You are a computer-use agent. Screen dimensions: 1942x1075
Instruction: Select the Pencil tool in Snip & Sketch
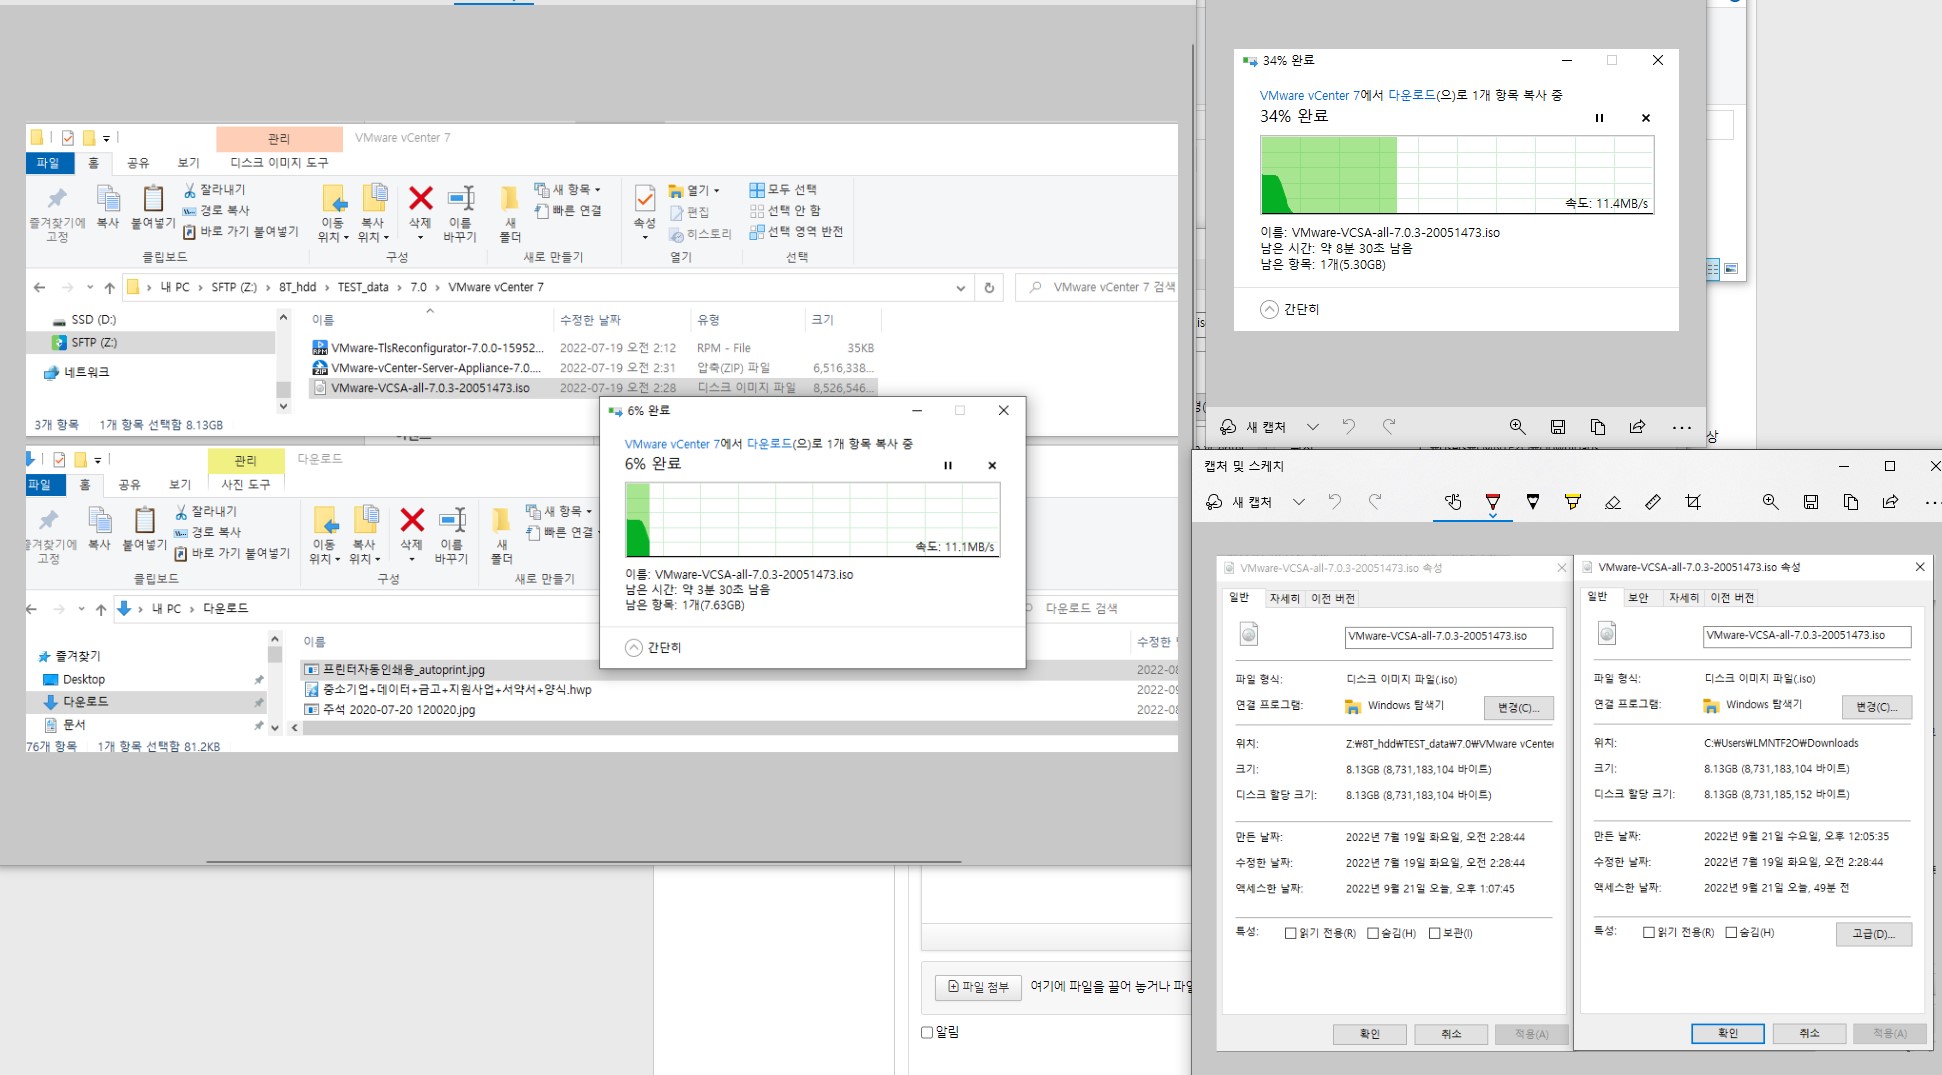(1533, 502)
